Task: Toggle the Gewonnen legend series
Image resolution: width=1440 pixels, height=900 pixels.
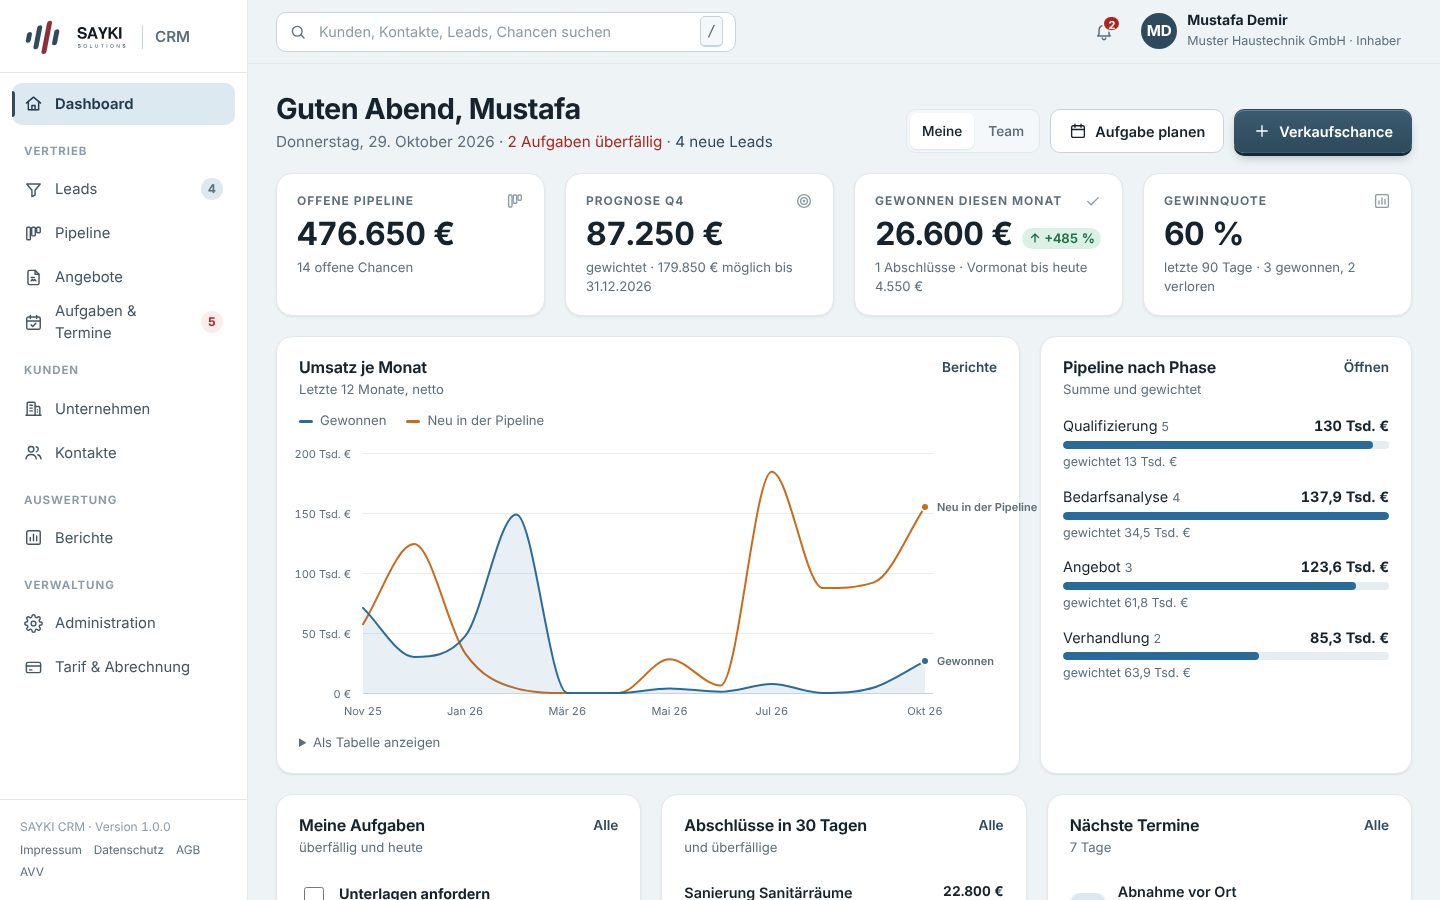Action: (x=343, y=421)
